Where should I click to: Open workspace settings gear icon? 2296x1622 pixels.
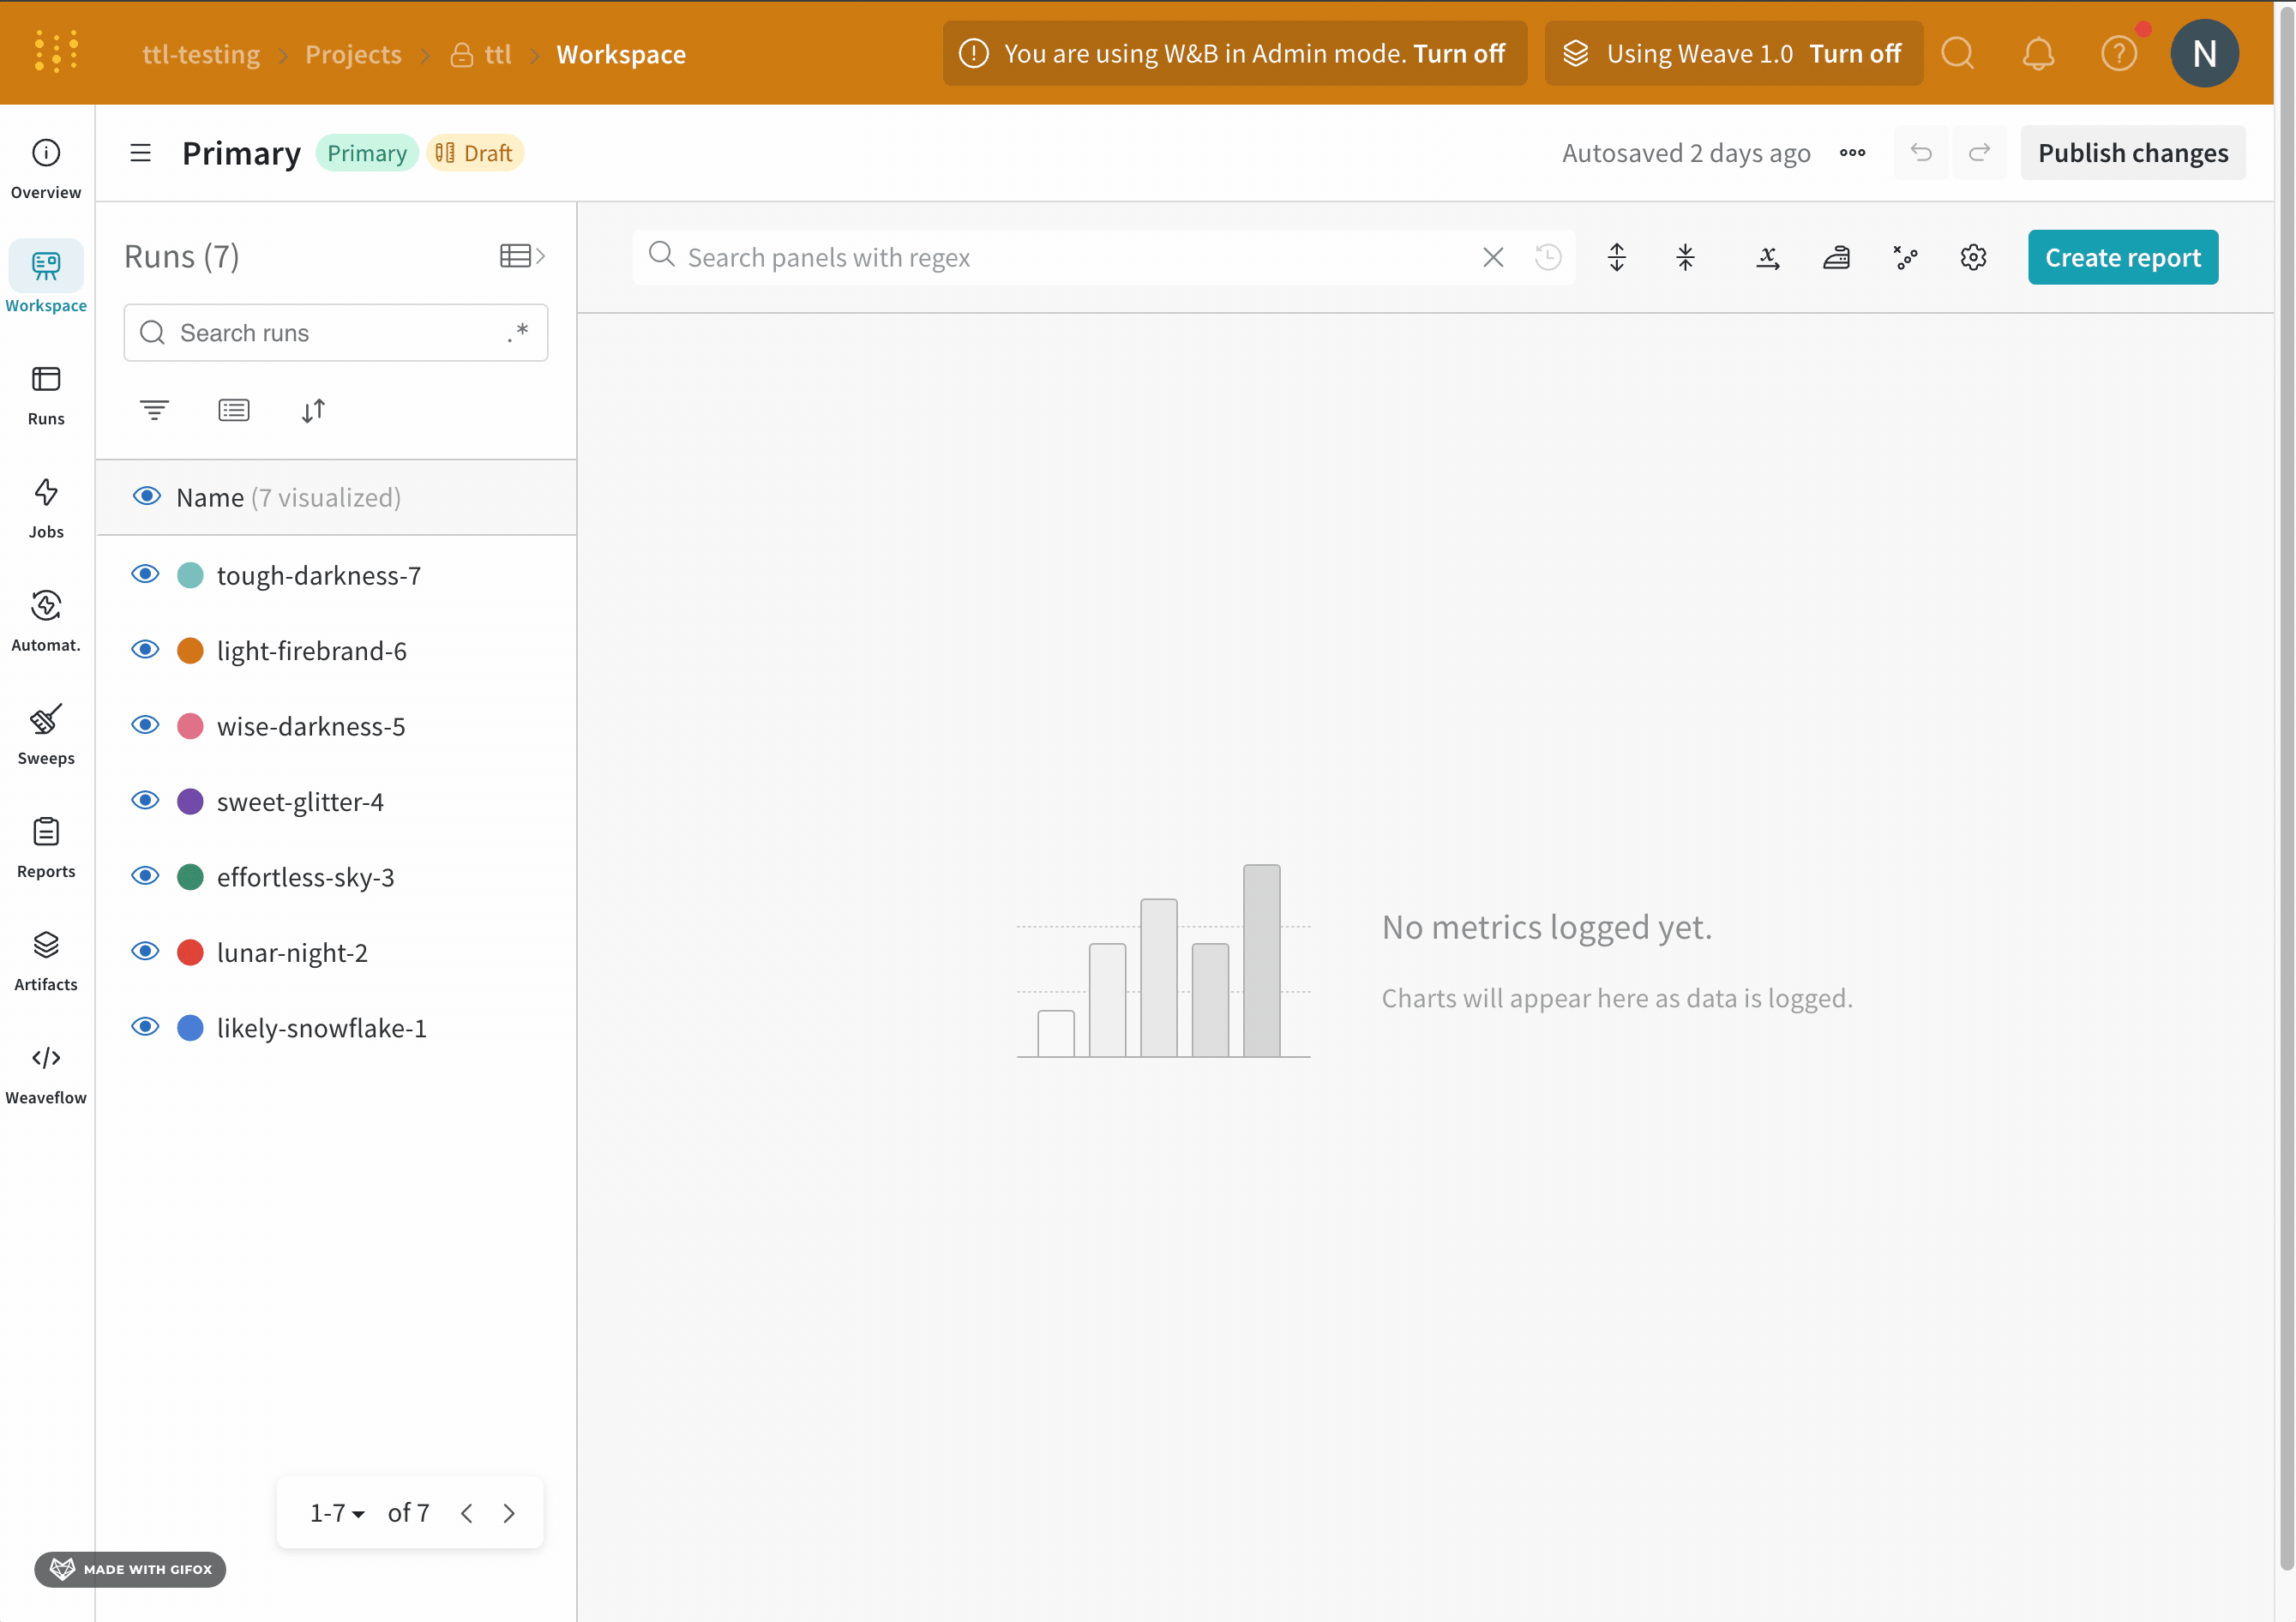tap(1972, 258)
